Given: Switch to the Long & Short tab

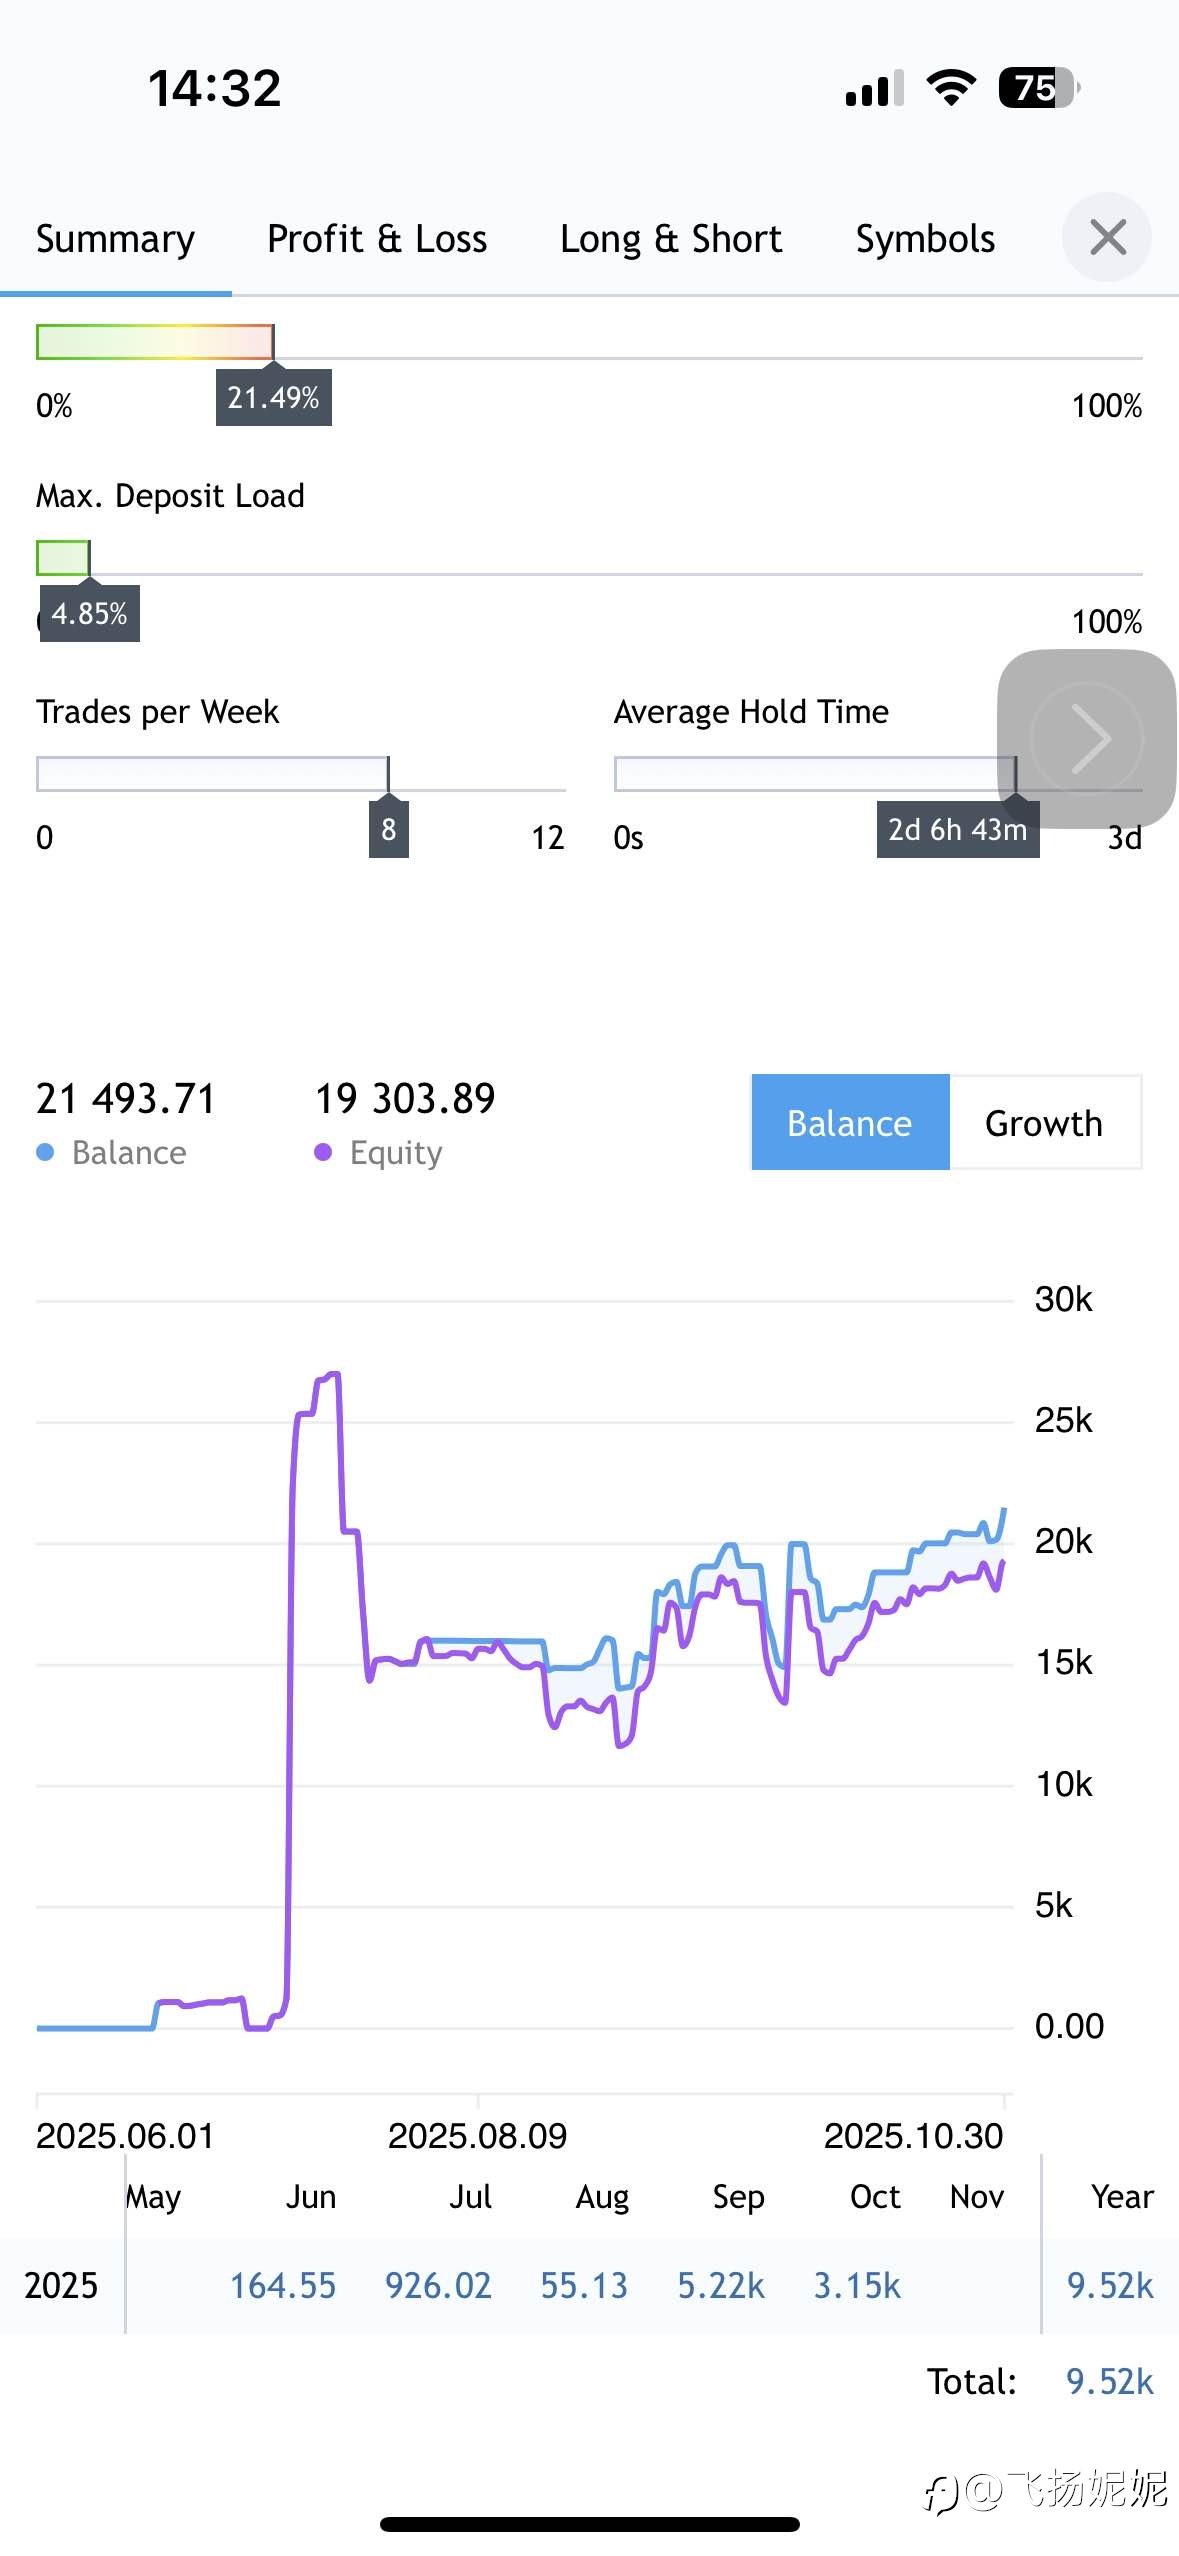Looking at the screenshot, I should coord(671,240).
